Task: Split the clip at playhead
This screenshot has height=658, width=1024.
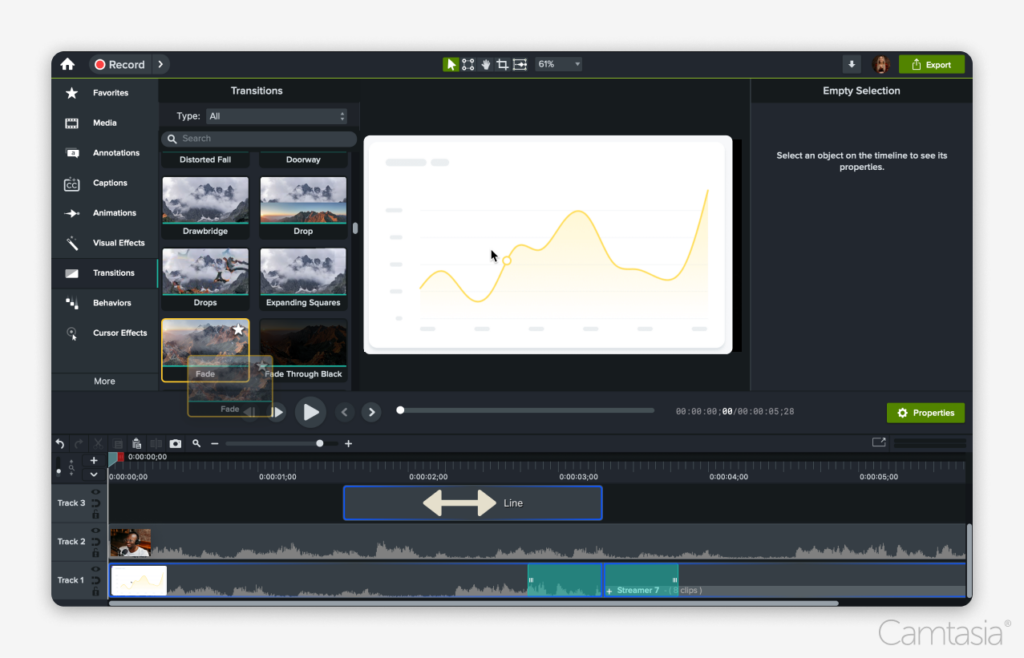Action: pyautogui.click(x=156, y=443)
